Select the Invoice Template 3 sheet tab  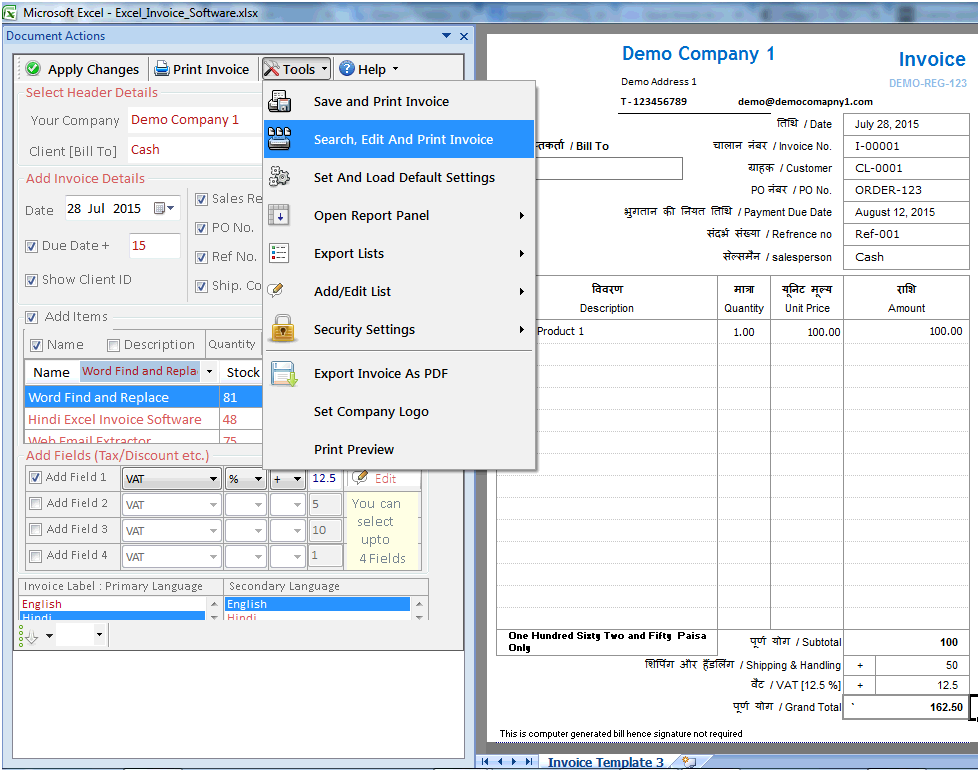coord(606,761)
